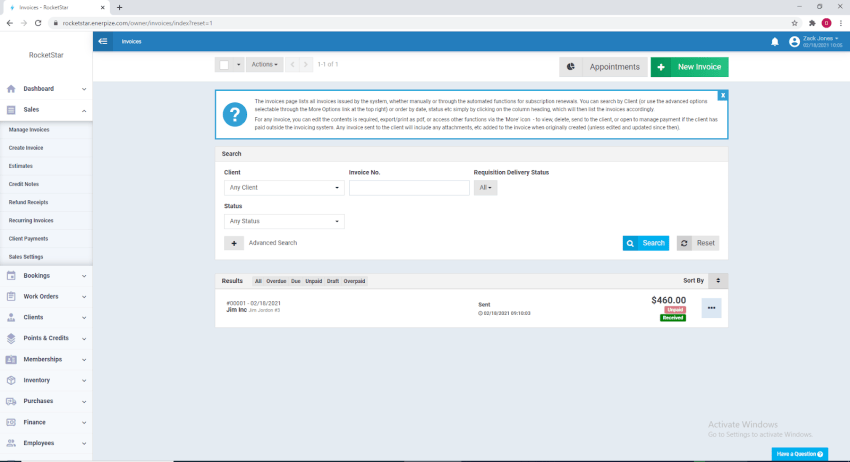This screenshot has height=462, width=850.
Task: Open Credit Notes in the sidebar
Action: (24, 184)
